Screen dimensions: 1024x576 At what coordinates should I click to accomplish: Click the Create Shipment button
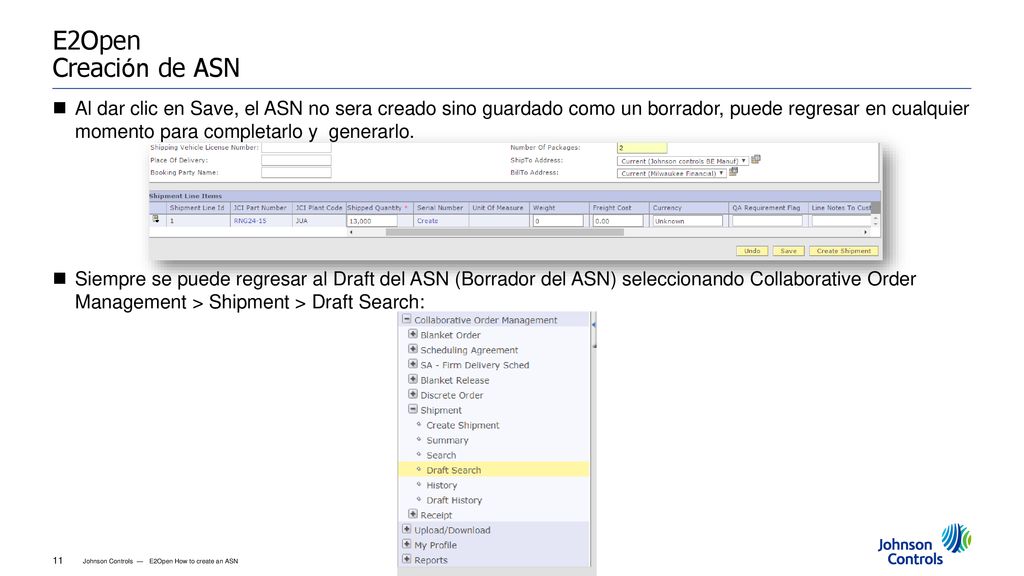point(844,251)
